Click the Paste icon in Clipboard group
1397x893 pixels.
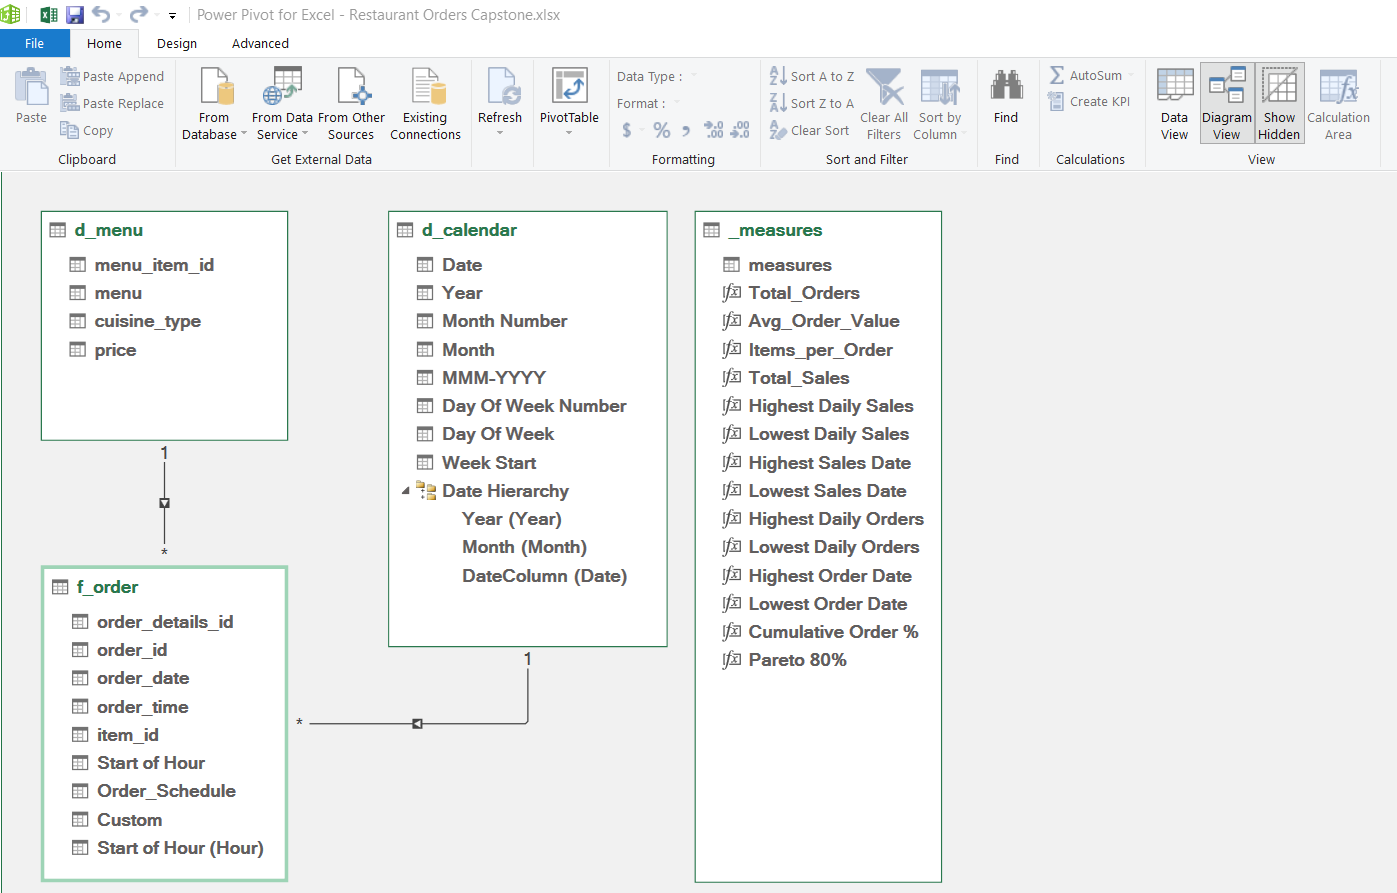click(31, 86)
